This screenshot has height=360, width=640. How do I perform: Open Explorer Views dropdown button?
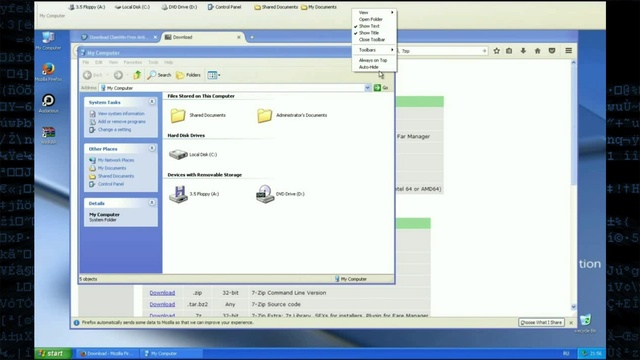tap(214, 75)
